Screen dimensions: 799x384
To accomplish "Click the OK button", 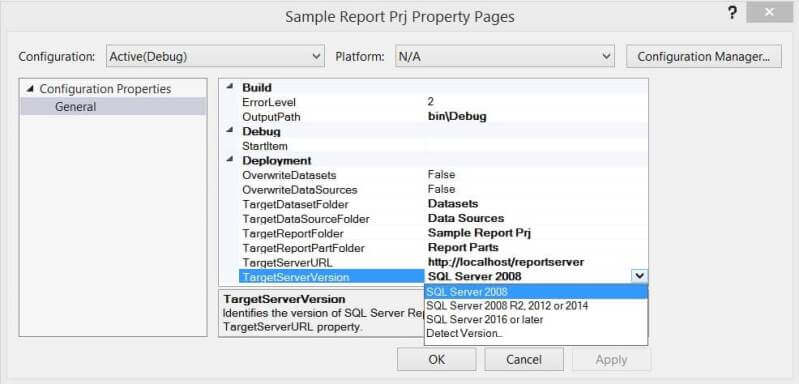I will [x=437, y=360].
